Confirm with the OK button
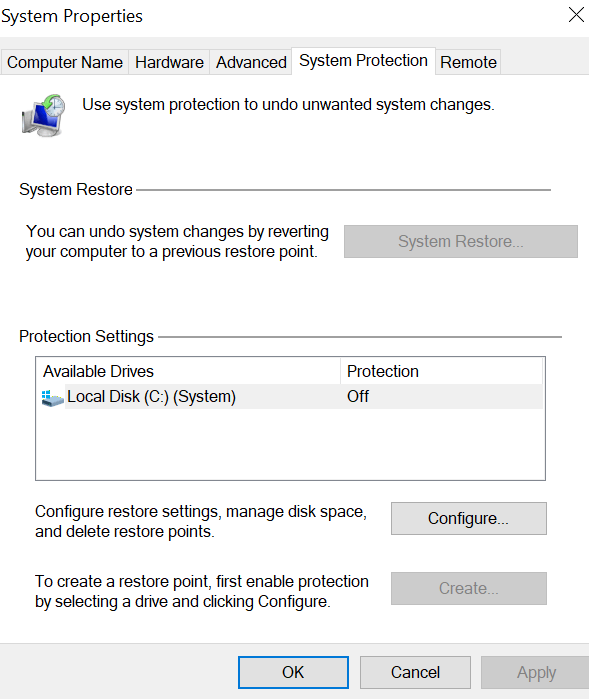Viewport: 589px width, 699px height. tap(293, 672)
